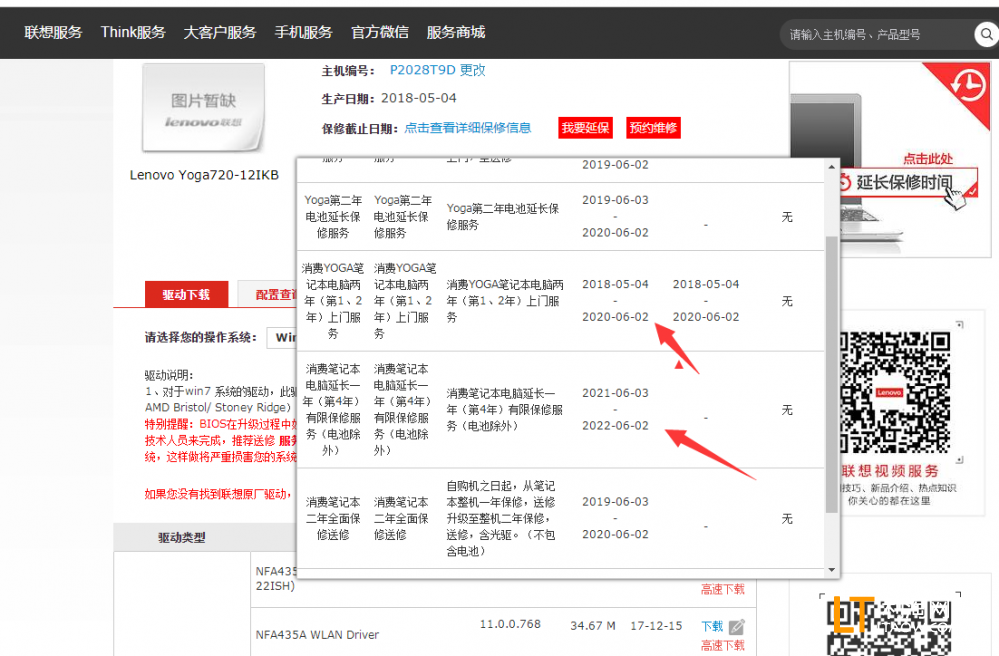
Task: Go to 大客户服务 in the top navigation
Action: click(x=220, y=32)
